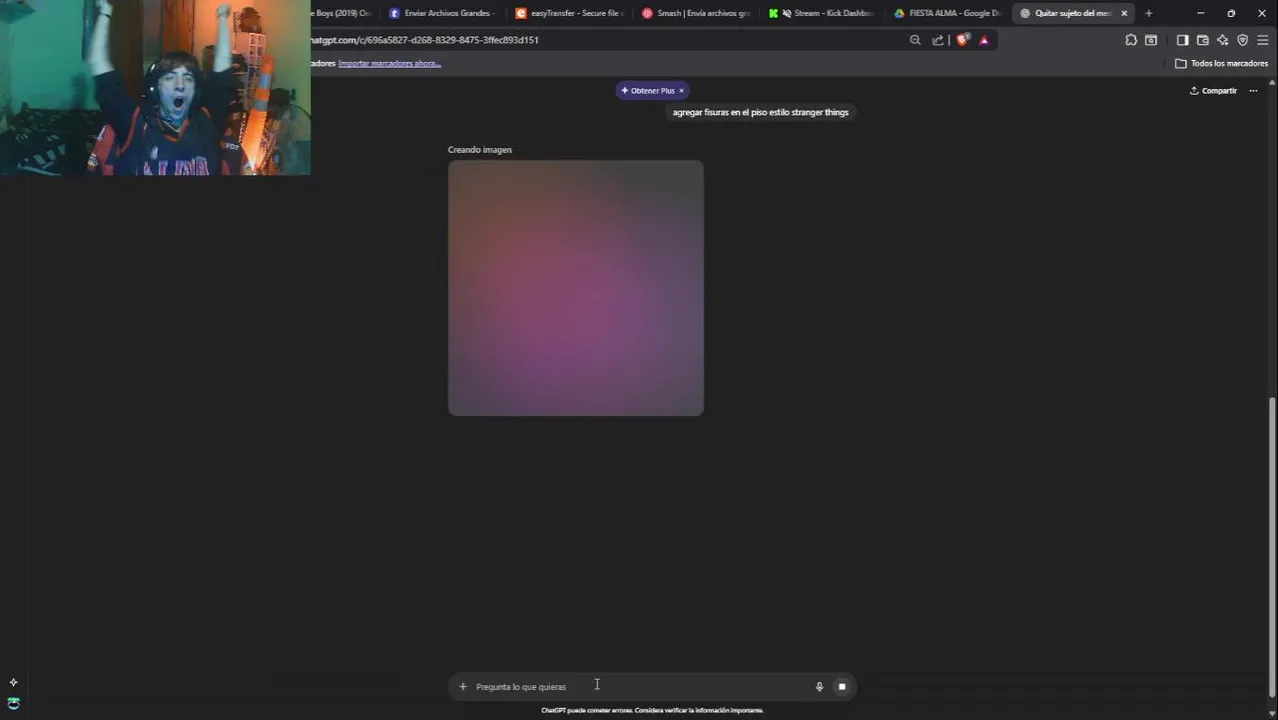The width and height of the screenshot is (1278, 720).
Task: Click the Creando imagen status text
Action: click(480, 150)
